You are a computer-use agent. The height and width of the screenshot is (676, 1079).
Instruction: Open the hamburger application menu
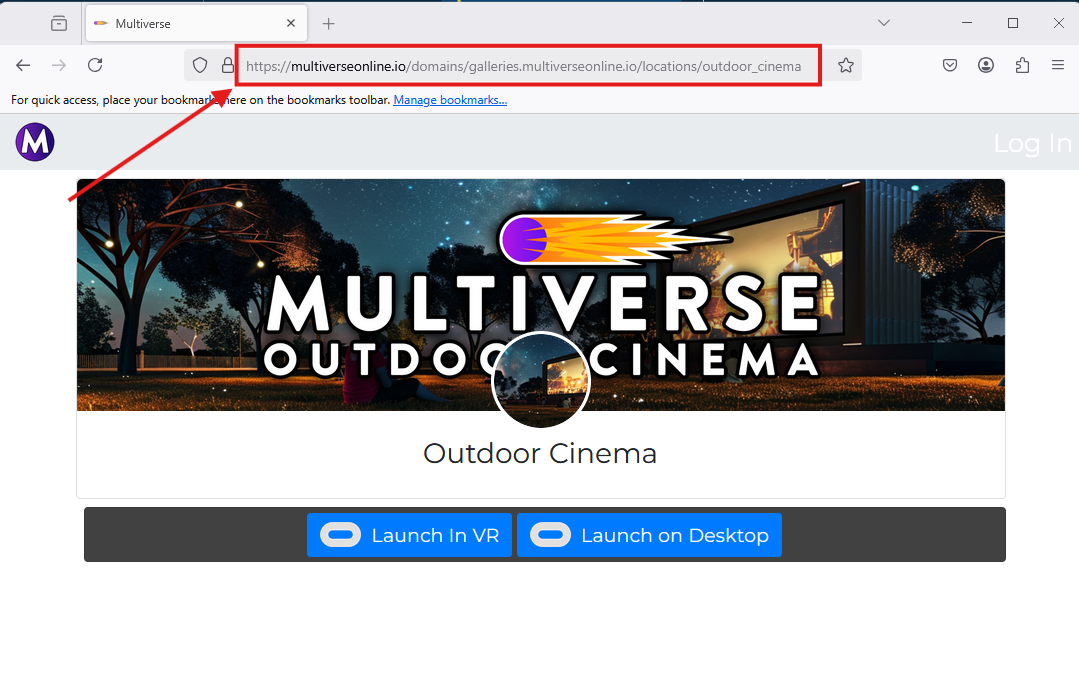click(1057, 64)
